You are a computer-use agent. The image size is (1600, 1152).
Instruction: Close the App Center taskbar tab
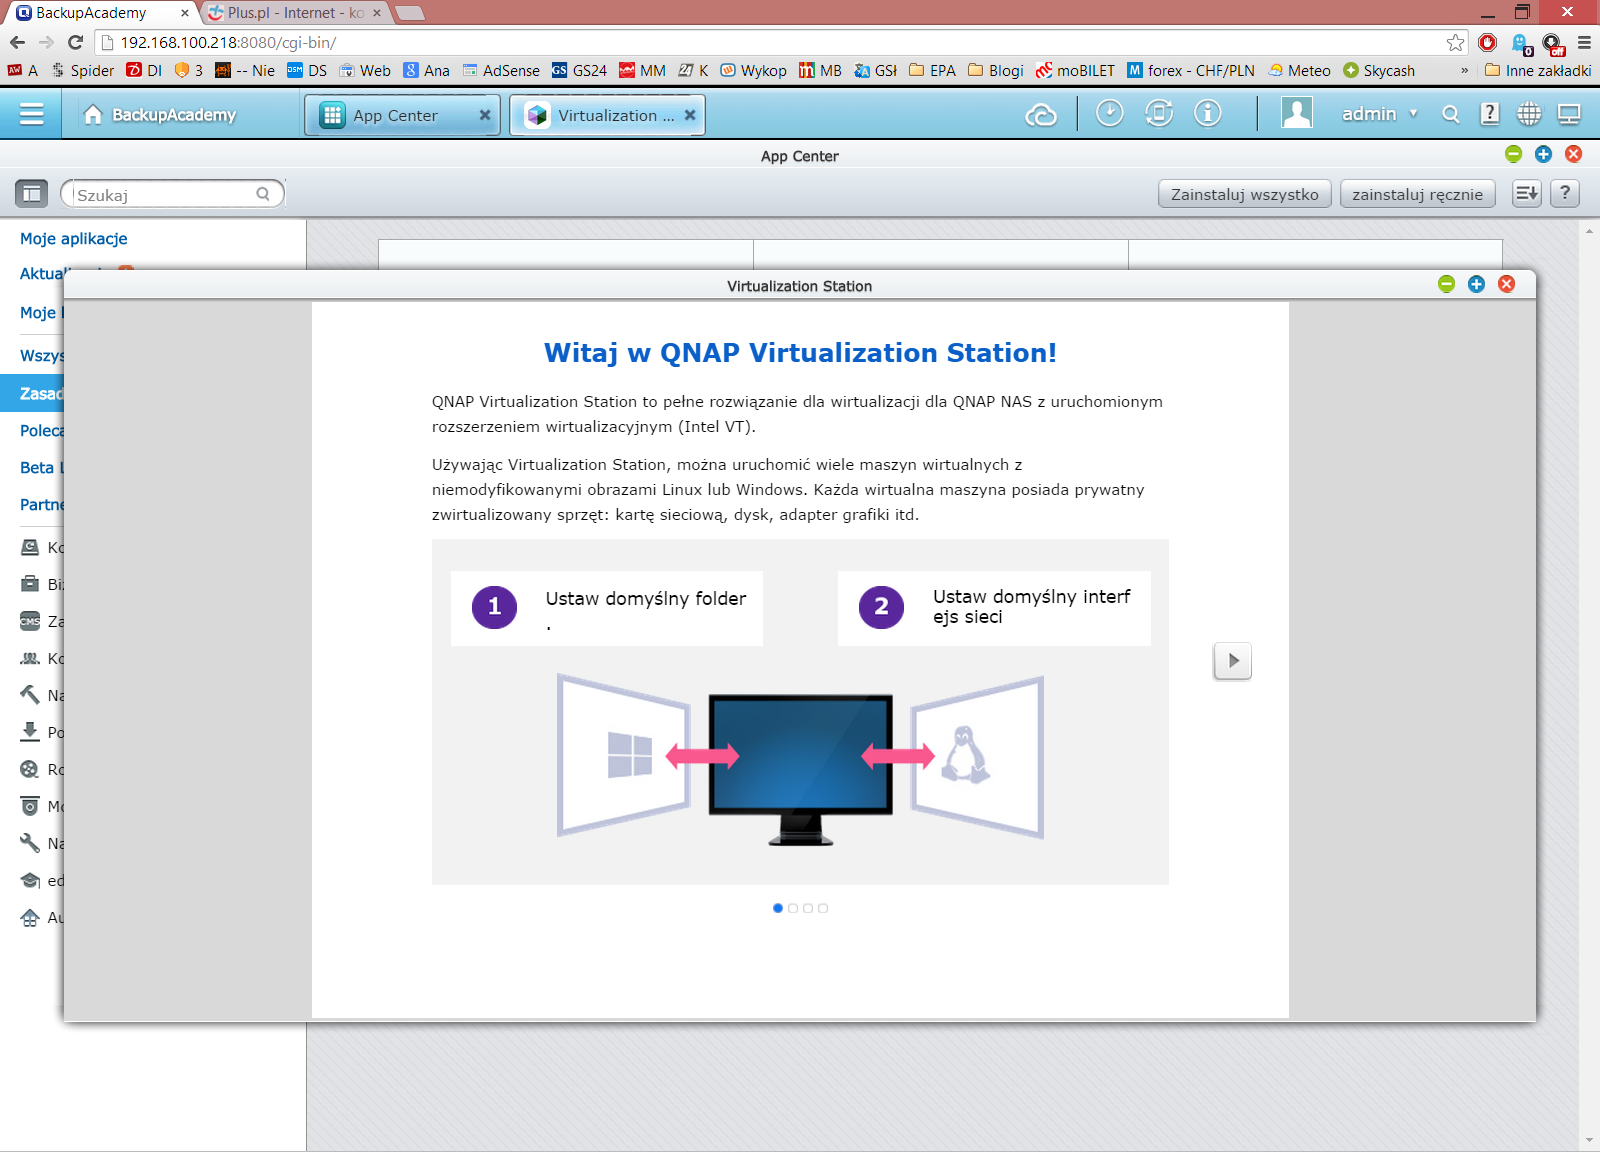tap(485, 115)
